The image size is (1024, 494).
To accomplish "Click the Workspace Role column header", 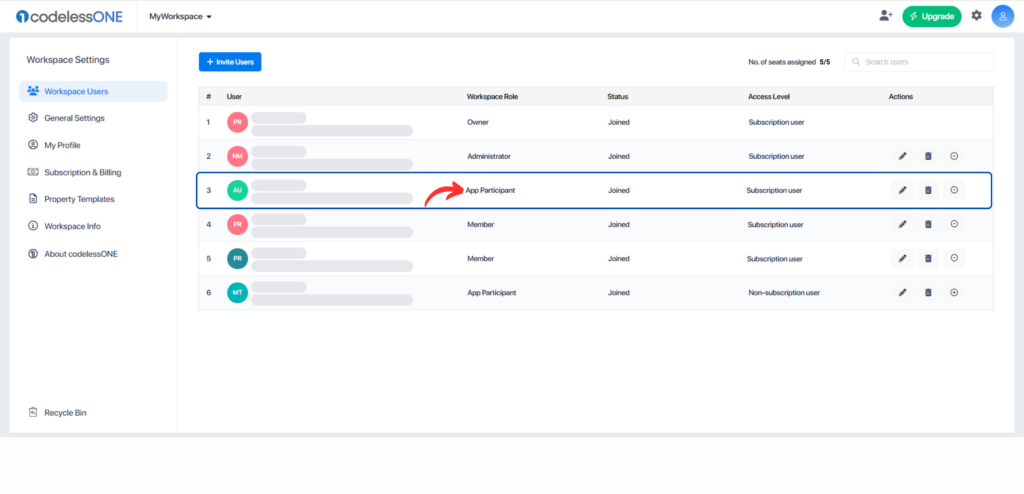I will pyautogui.click(x=492, y=97).
